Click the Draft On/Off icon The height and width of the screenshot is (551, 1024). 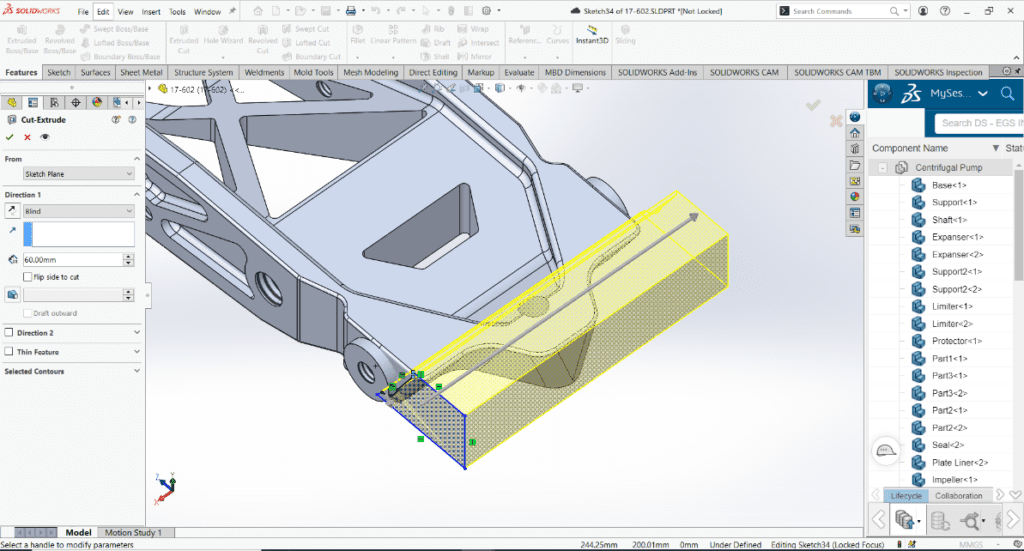click(x=12, y=295)
